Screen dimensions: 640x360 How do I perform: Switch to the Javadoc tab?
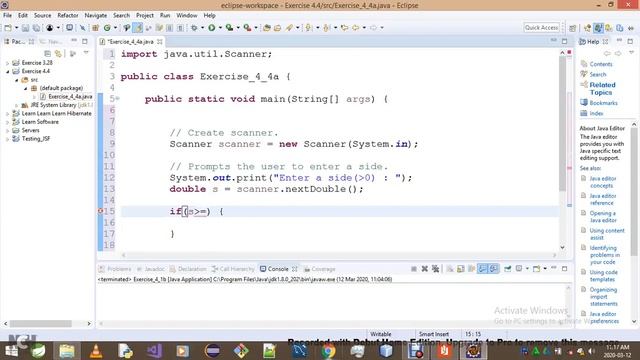pos(150,269)
